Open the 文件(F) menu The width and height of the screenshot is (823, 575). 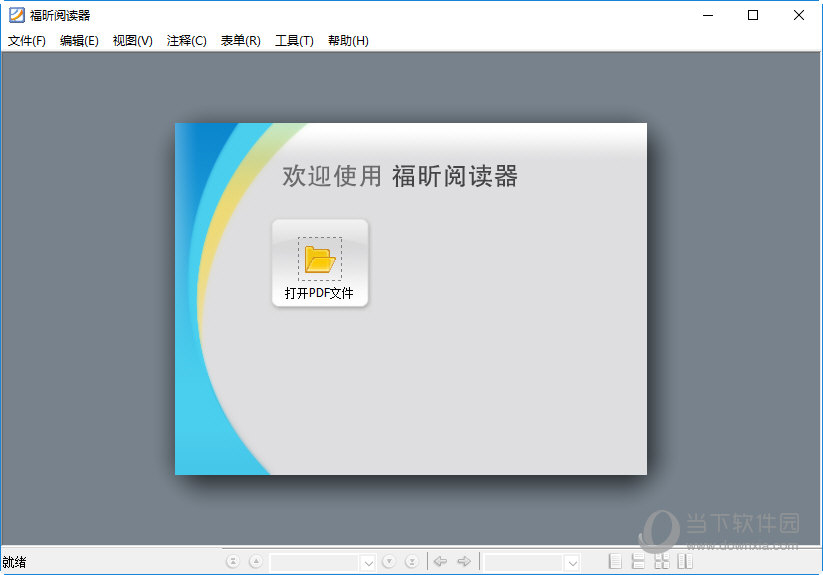27,40
